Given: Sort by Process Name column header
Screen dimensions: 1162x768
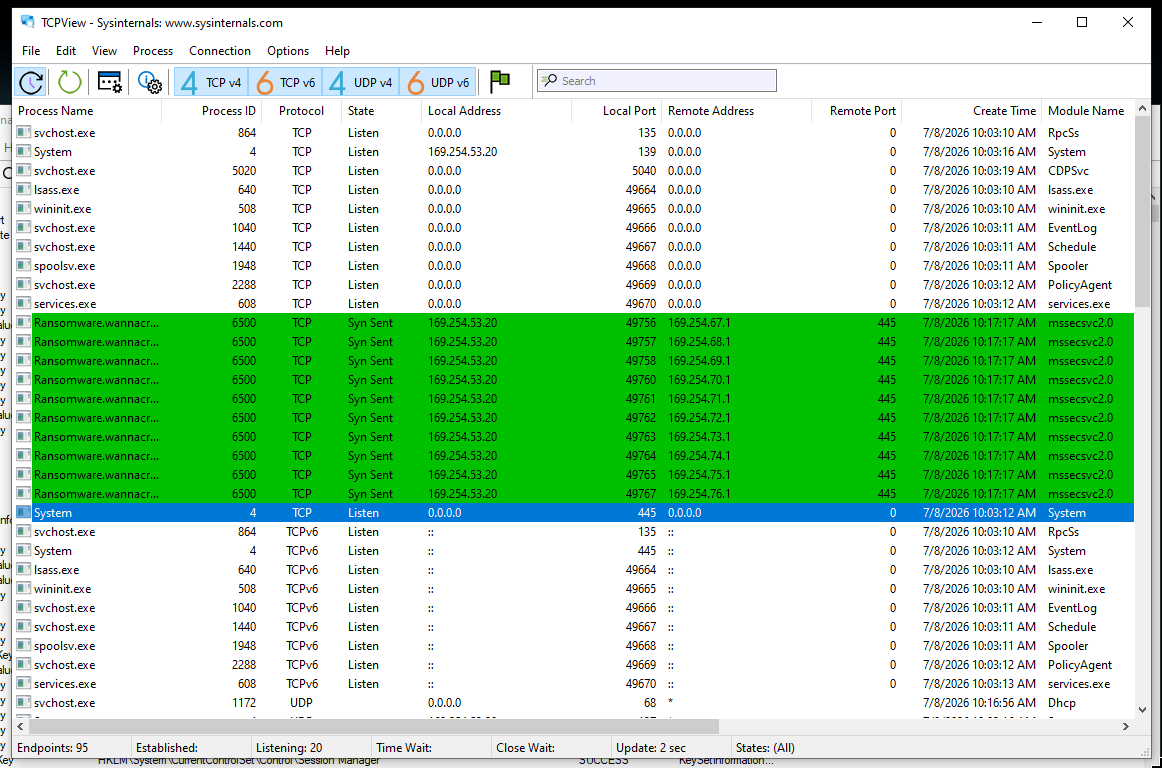Looking at the screenshot, I should (87, 111).
